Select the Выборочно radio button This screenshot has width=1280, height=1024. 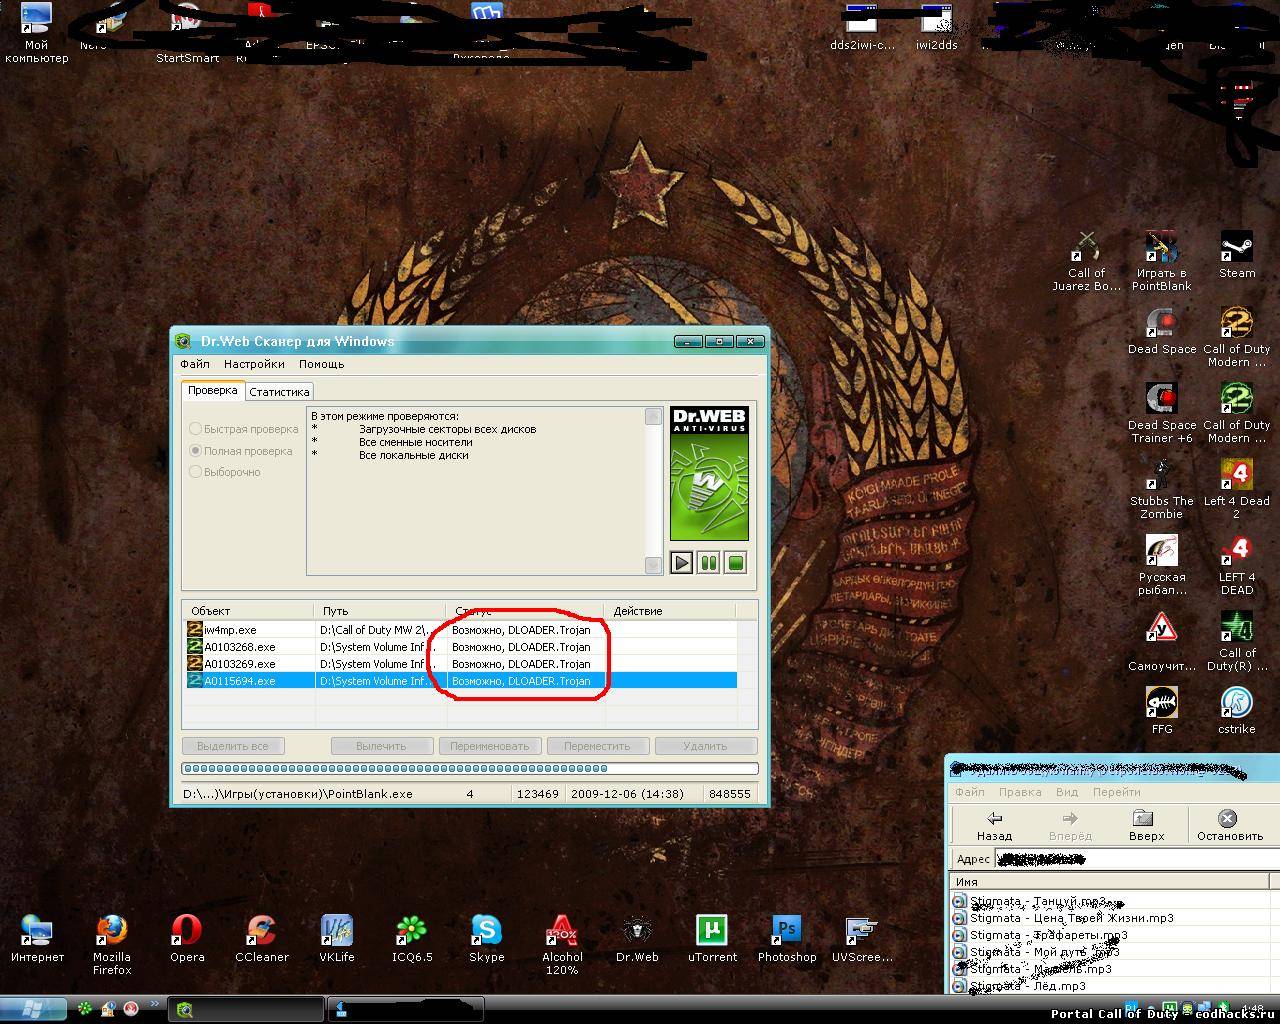click(x=225, y=472)
